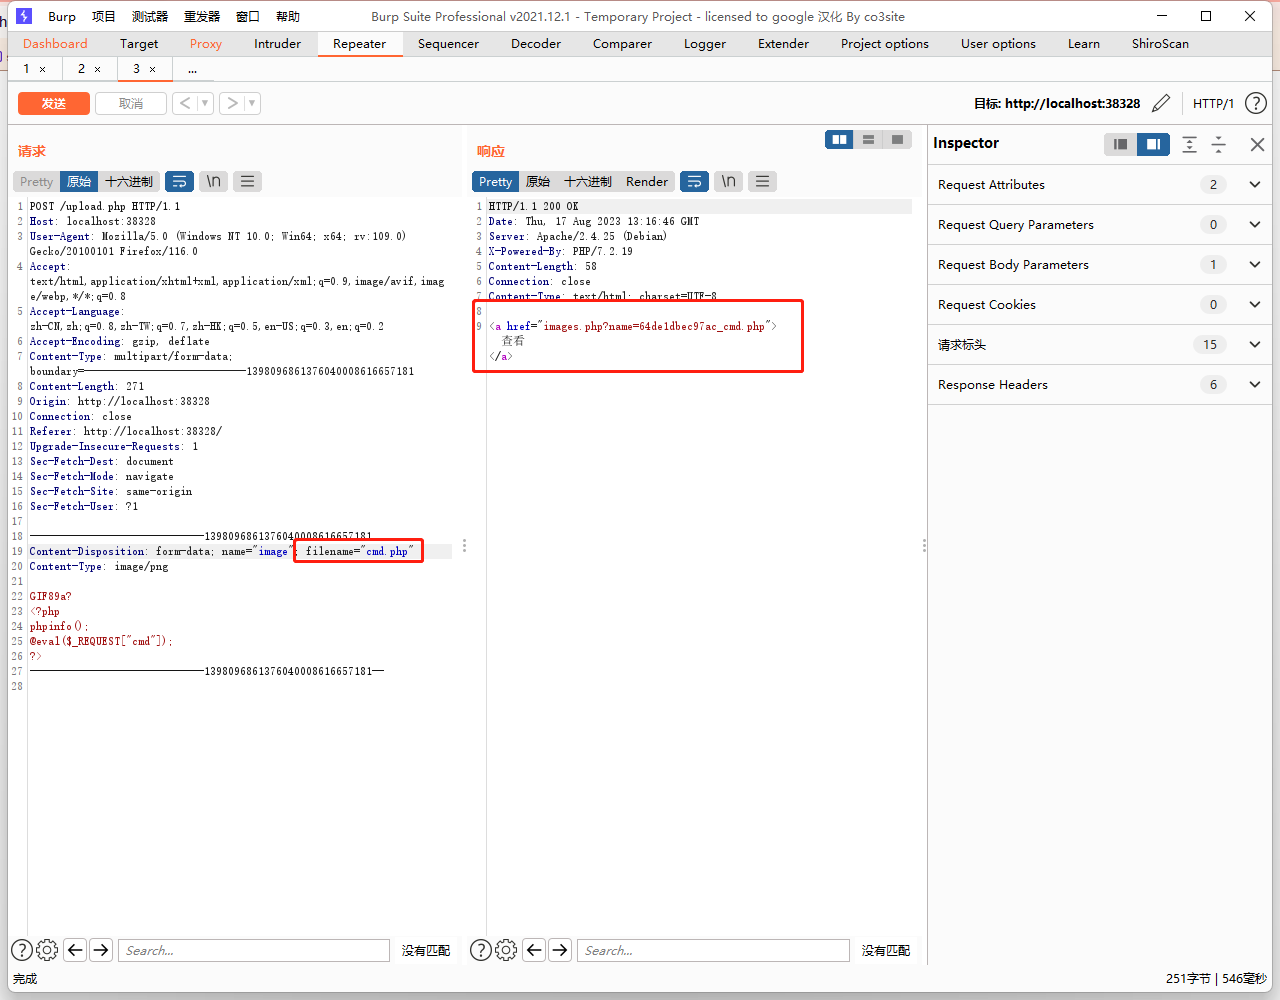This screenshot has width=1280, height=1000.
Task: Jump to next response search match
Action: pyautogui.click(x=560, y=950)
